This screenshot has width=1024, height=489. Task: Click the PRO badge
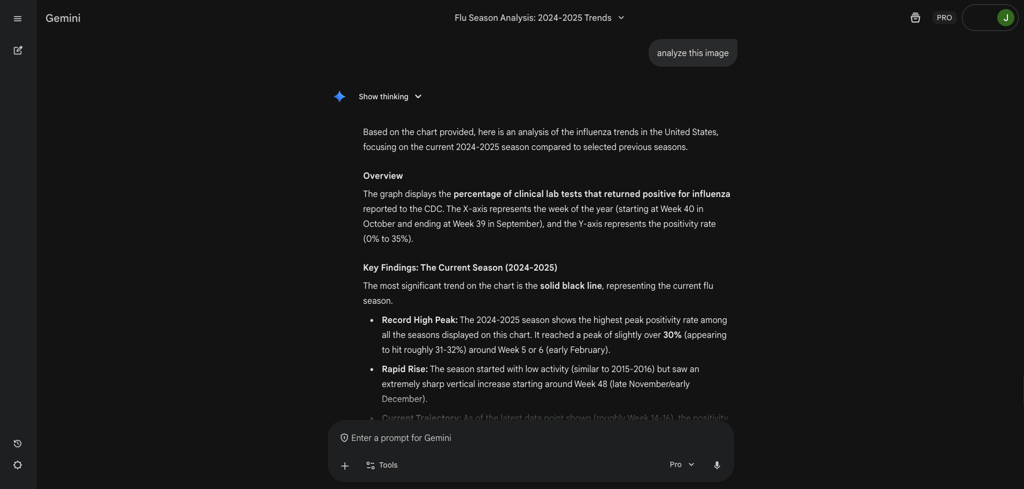pyautogui.click(x=944, y=18)
